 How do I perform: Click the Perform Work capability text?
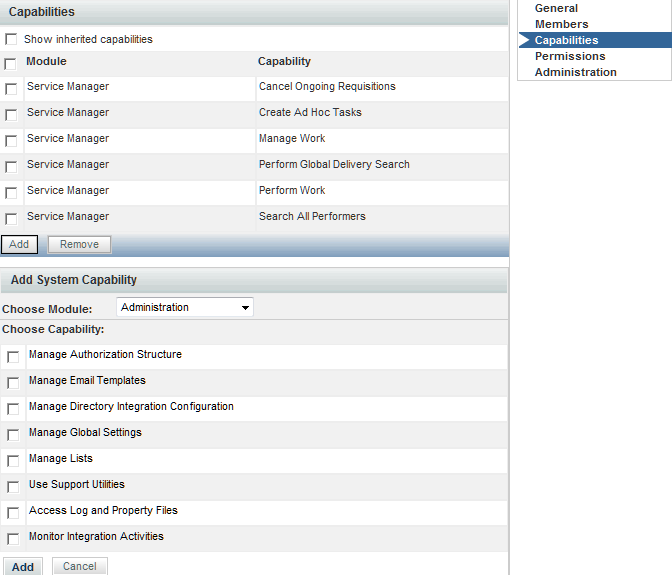pyautogui.click(x=292, y=190)
